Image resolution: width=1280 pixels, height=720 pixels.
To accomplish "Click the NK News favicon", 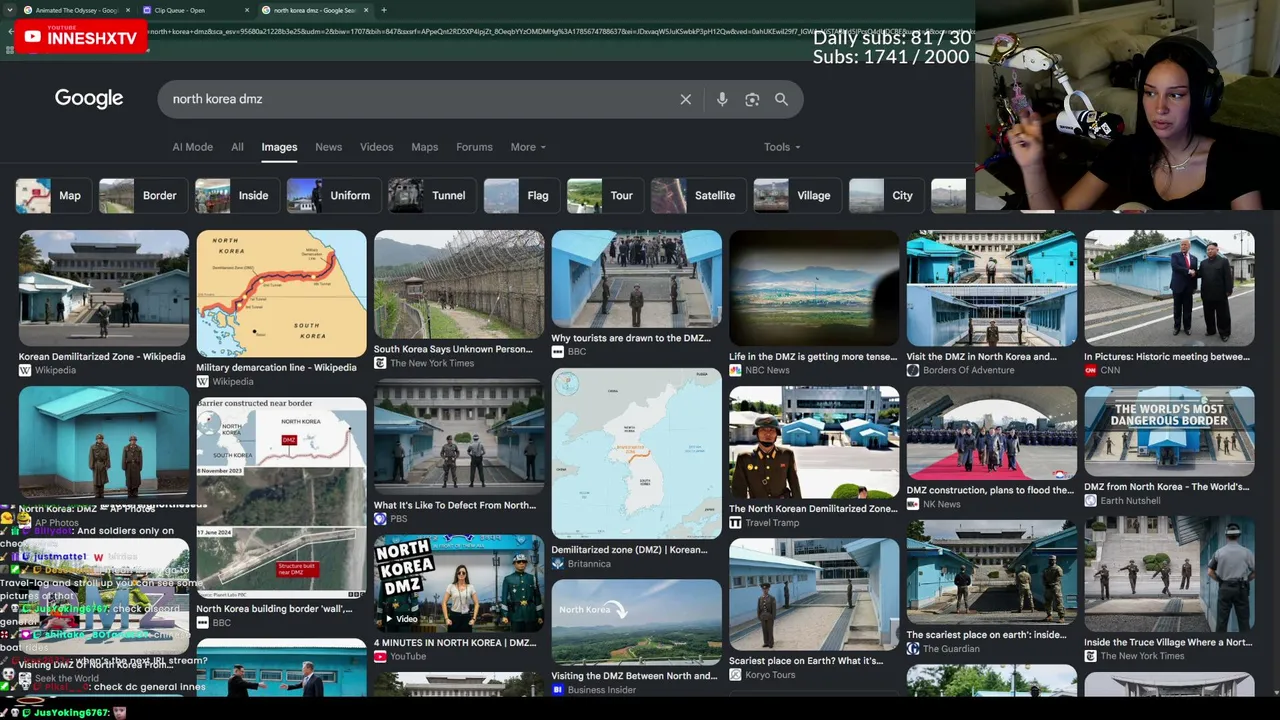I will pos(913,504).
